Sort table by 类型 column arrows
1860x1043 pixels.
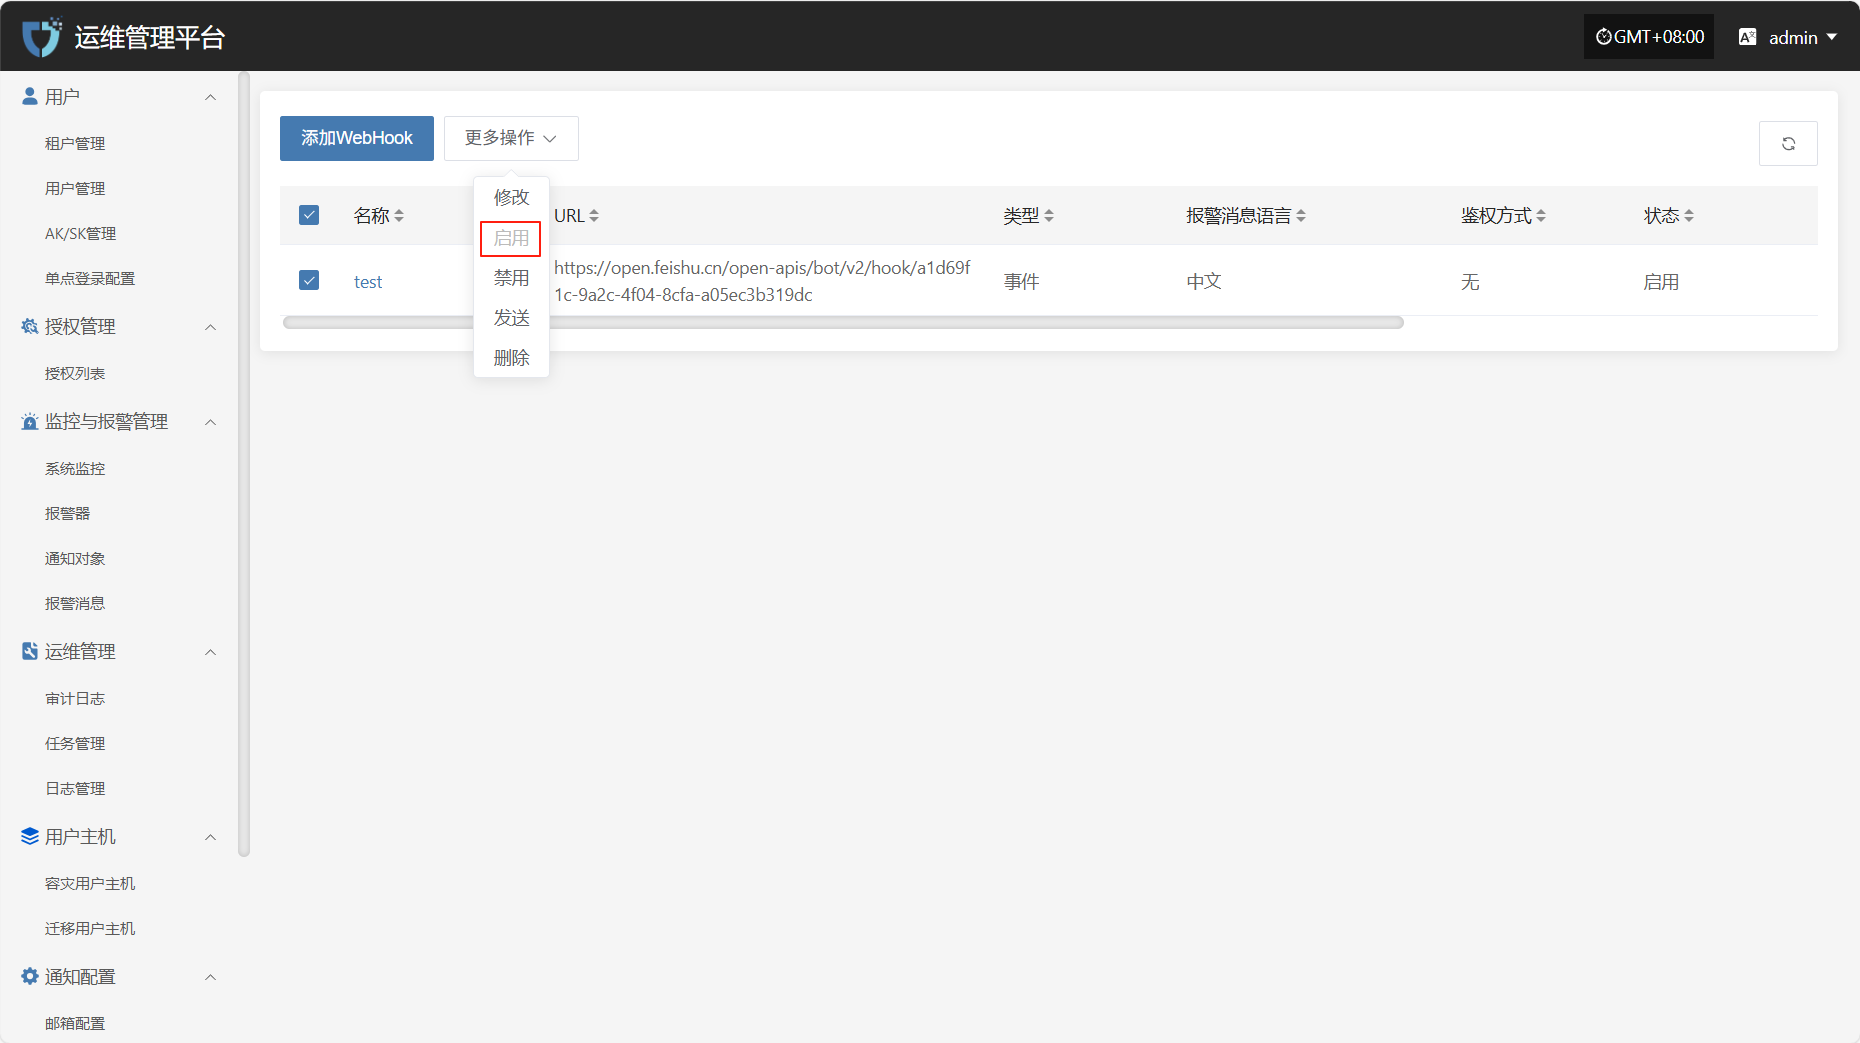tap(1049, 216)
